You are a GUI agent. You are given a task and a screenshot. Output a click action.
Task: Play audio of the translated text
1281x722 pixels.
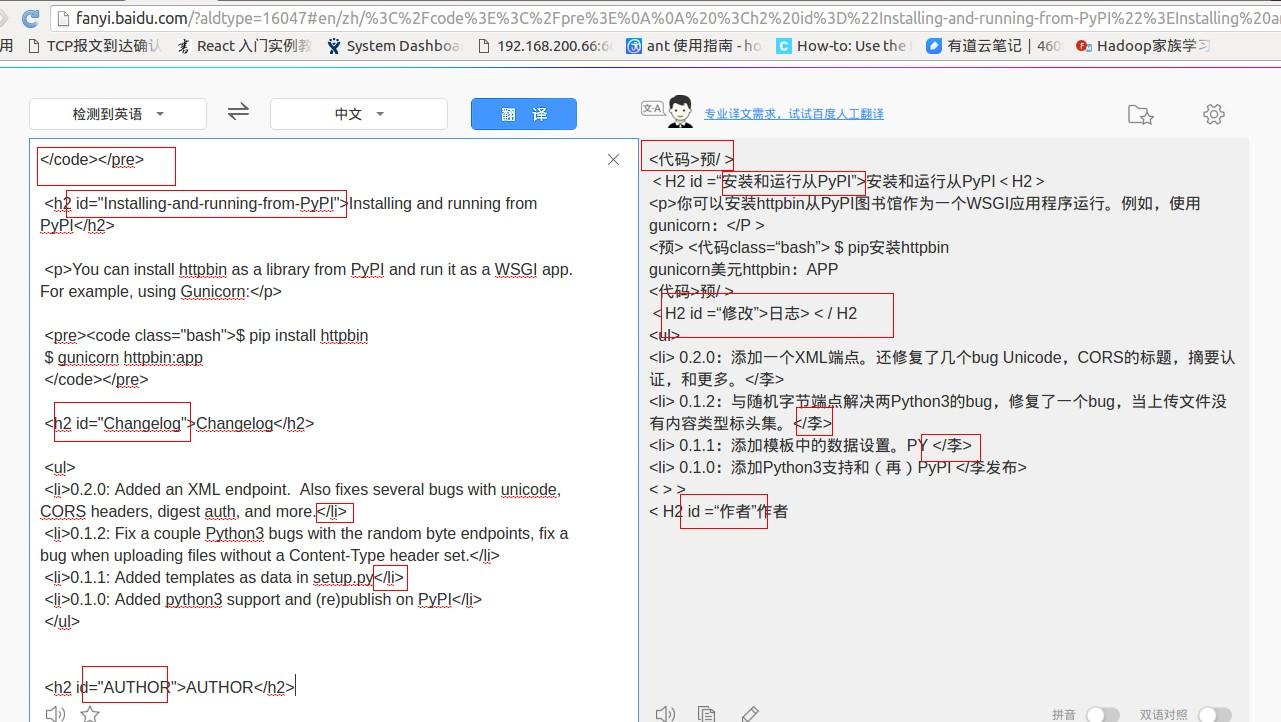pyautogui.click(x=665, y=713)
